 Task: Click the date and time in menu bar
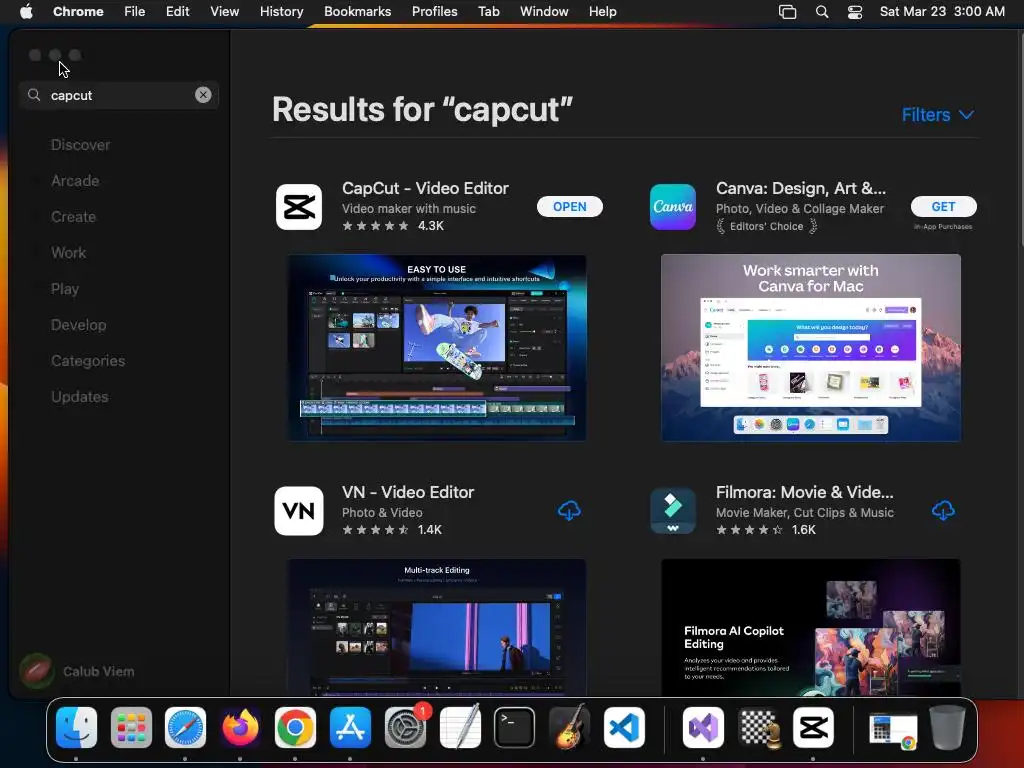click(942, 12)
